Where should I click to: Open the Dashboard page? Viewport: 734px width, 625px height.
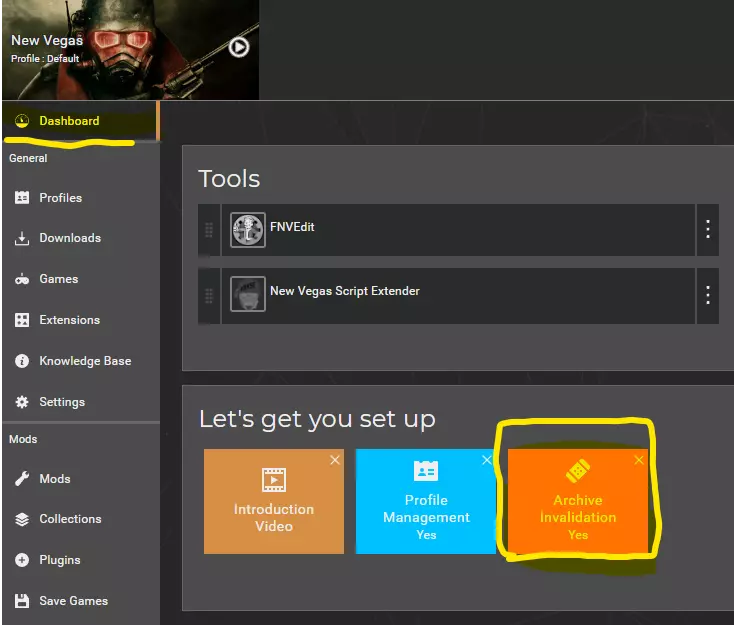pyautogui.click(x=81, y=121)
